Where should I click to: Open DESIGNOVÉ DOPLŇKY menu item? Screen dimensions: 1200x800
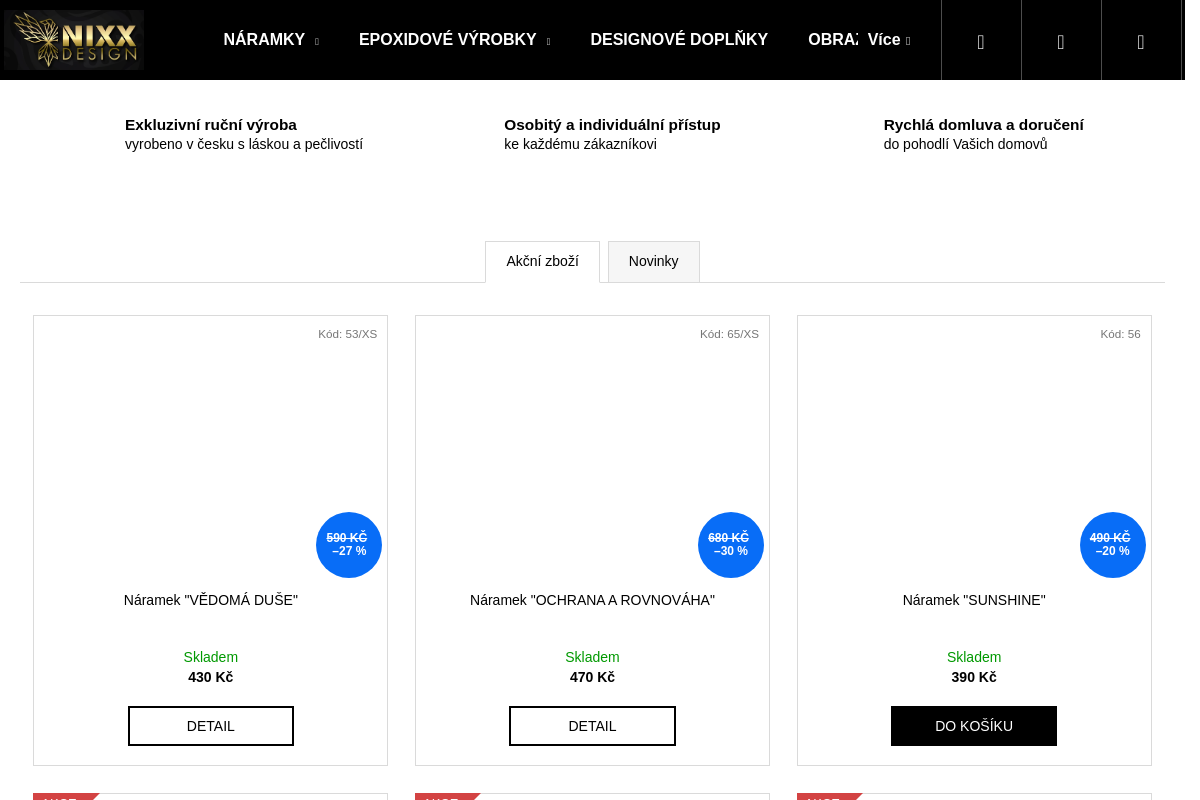[679, 40]
